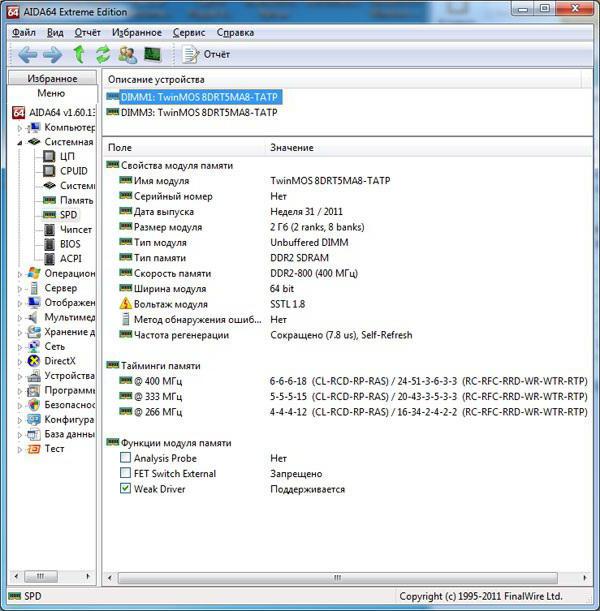Viewport: 600px width, 611px height.
Task: Open the monitor diagnostics toolbar icon
Action: pos(152,54)
